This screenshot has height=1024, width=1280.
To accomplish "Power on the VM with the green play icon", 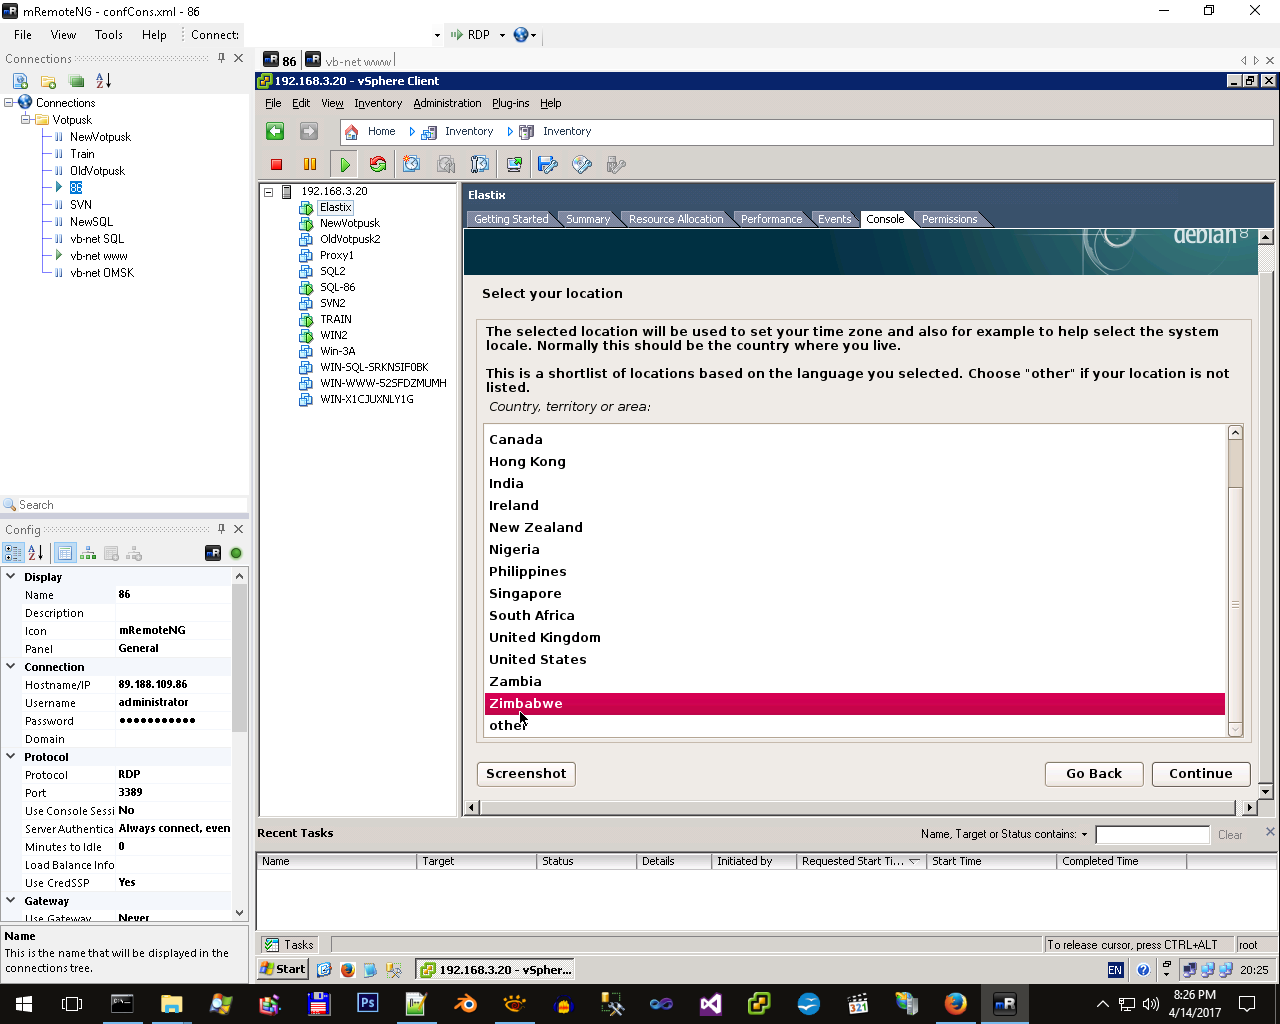I will click(x=345, y=165).
